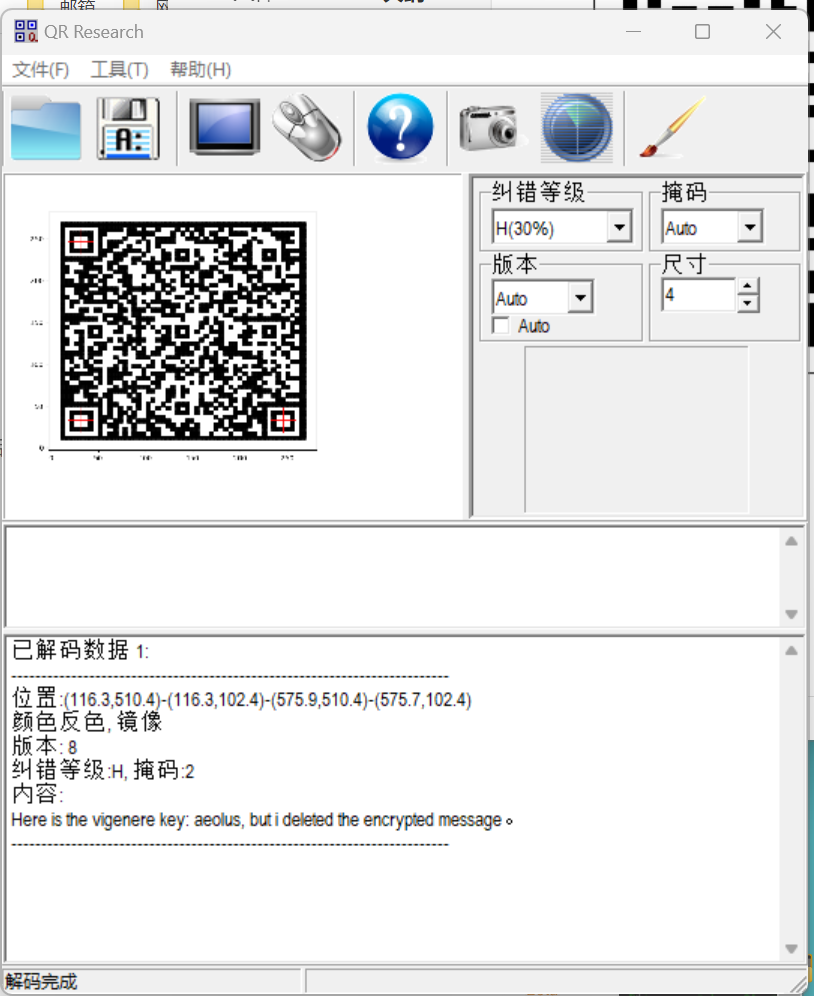Click the 版本: 8 line
Screen dimensions: 814x996
click(44, 746)
